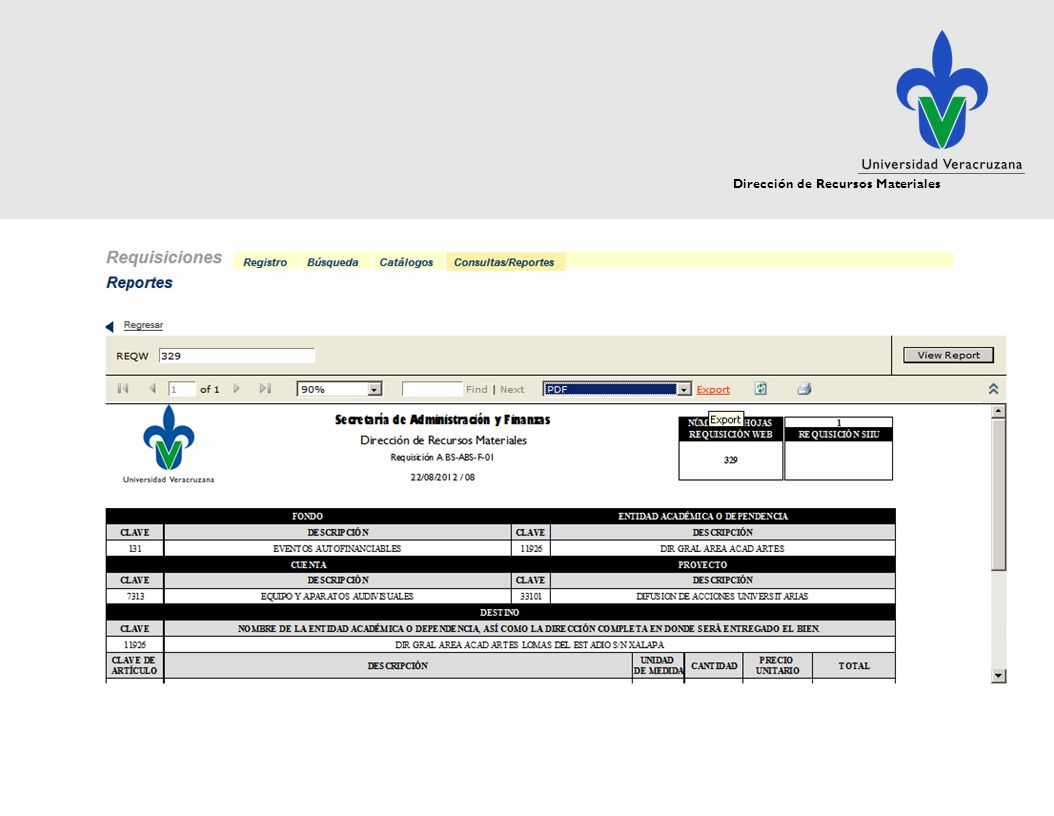Click 'DIFUSION DE ACCIONES UNIVERSITARIAS' project cell

tap(722, 596)
